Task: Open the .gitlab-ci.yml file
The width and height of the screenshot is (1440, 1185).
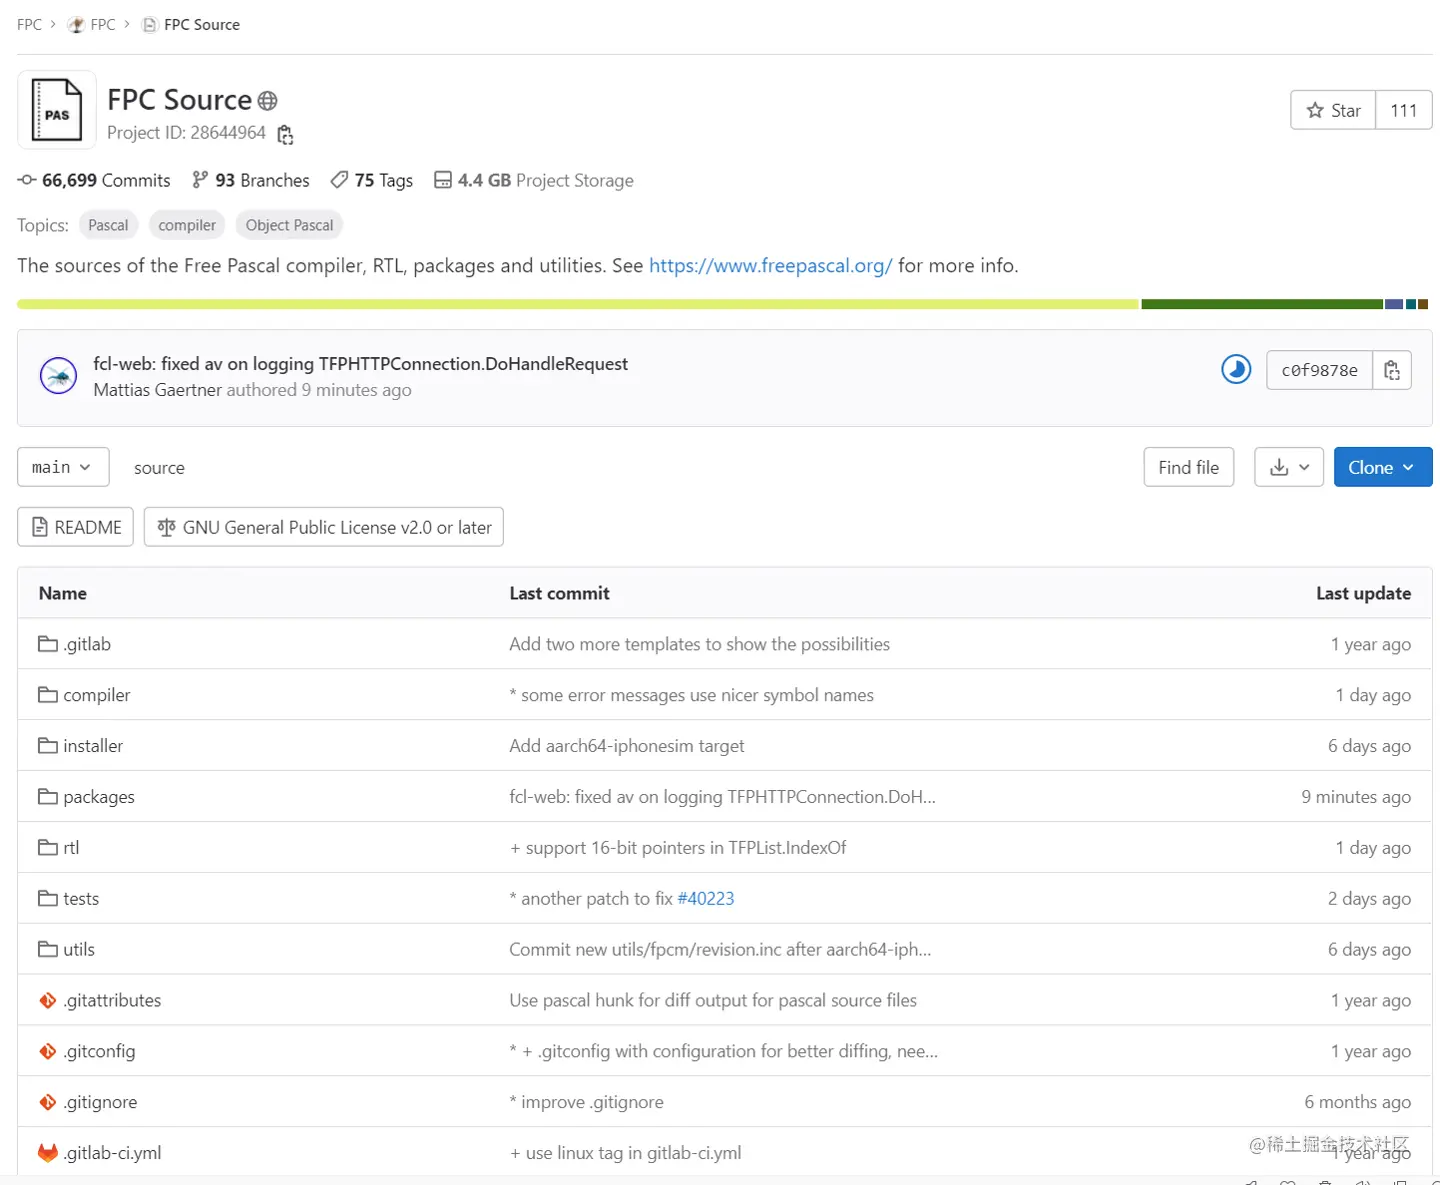Action: (x=112, y=1153)
